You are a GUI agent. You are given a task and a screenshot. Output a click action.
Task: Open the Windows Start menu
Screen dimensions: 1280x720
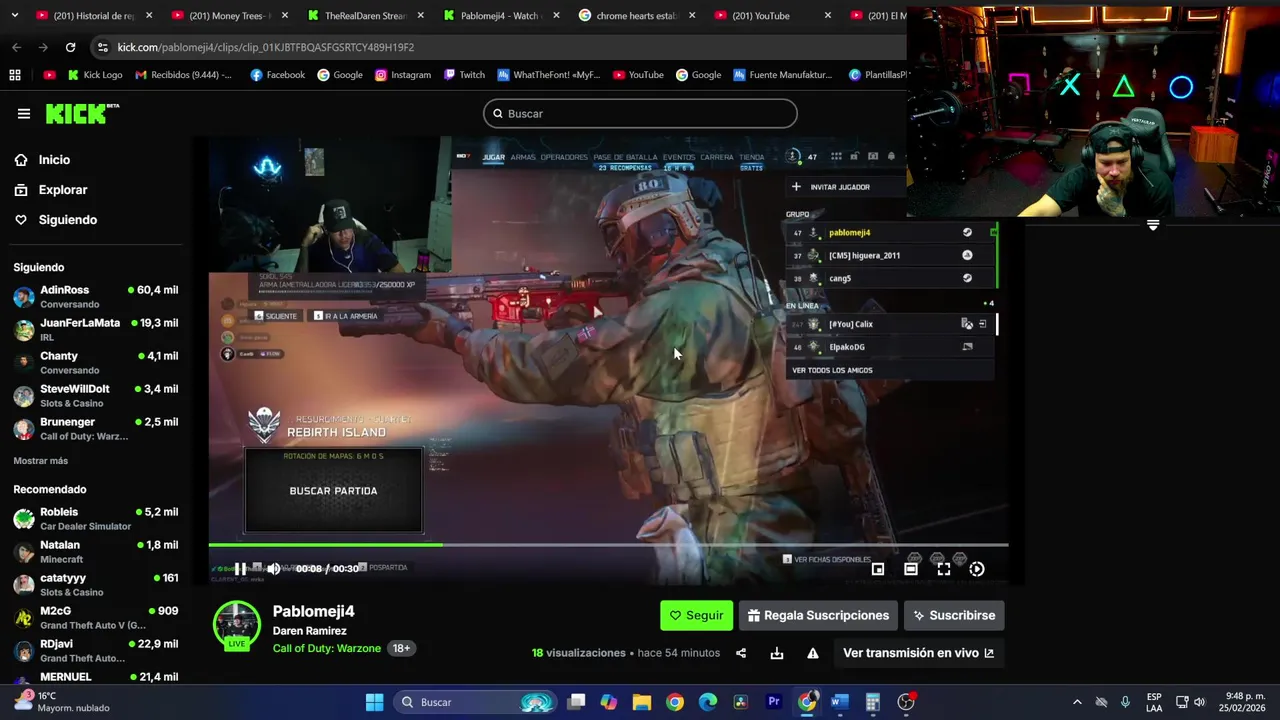tap(374, 702)
